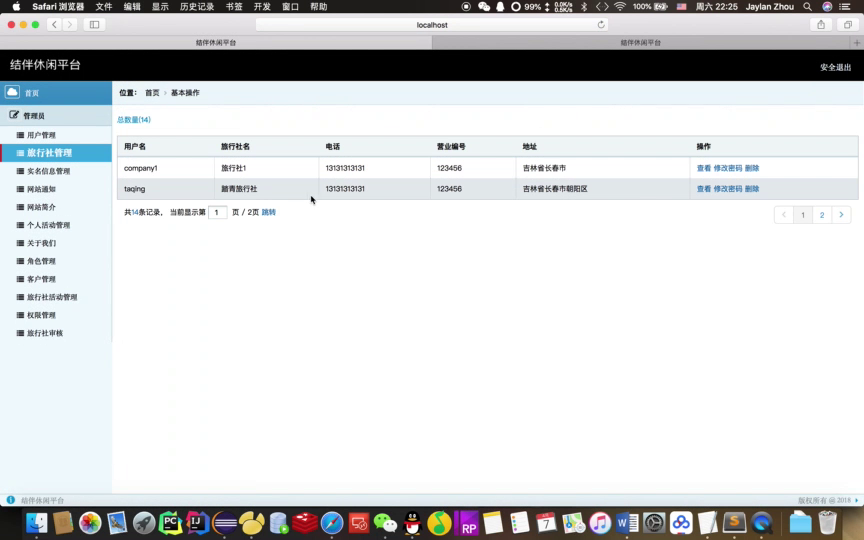Viewport: 864px width, 540px height.
Task: Reload the page with refresh icon
Action: [x=601, y=24]
